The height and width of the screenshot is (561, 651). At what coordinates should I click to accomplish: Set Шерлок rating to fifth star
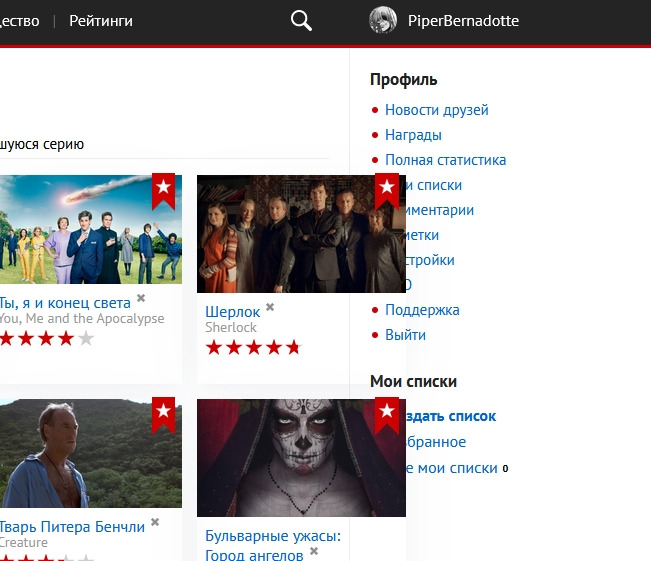click(294, 348)
